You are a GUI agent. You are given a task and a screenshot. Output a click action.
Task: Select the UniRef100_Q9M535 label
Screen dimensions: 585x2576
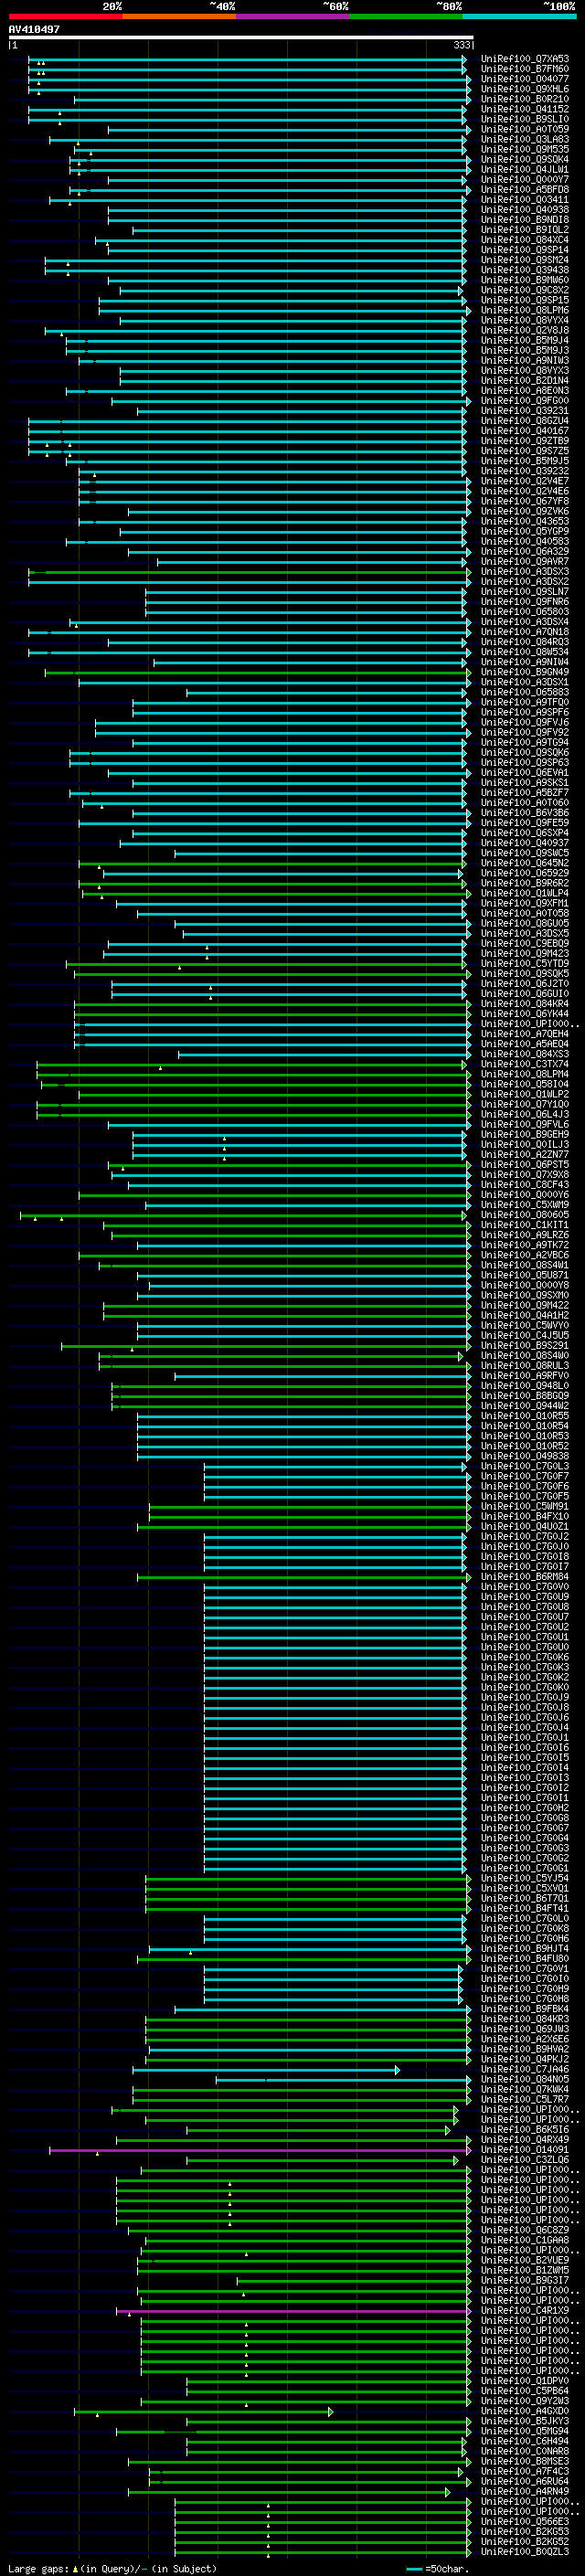click(525, 149)
